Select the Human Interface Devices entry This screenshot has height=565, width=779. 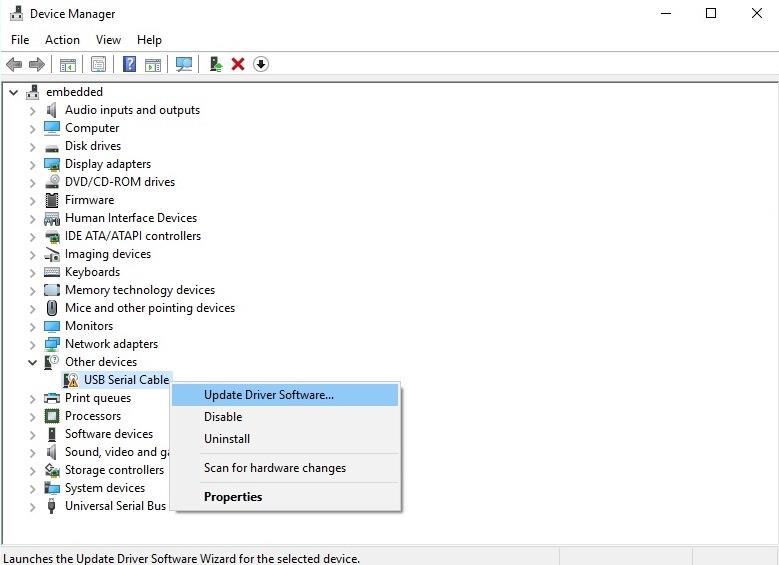coord(131,218)
